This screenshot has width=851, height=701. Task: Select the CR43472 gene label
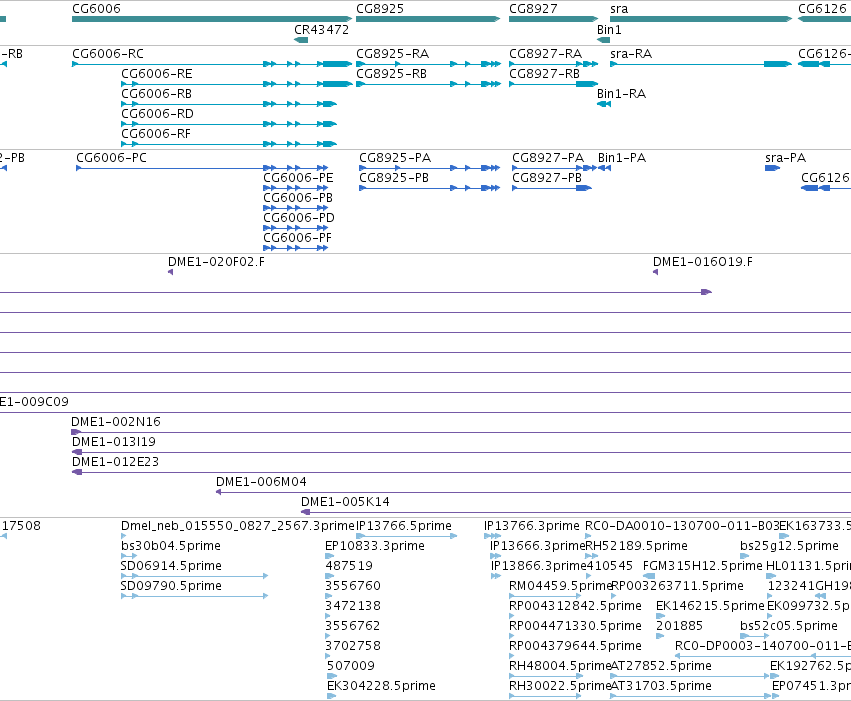pyautogui.click(x=321, y=30)
